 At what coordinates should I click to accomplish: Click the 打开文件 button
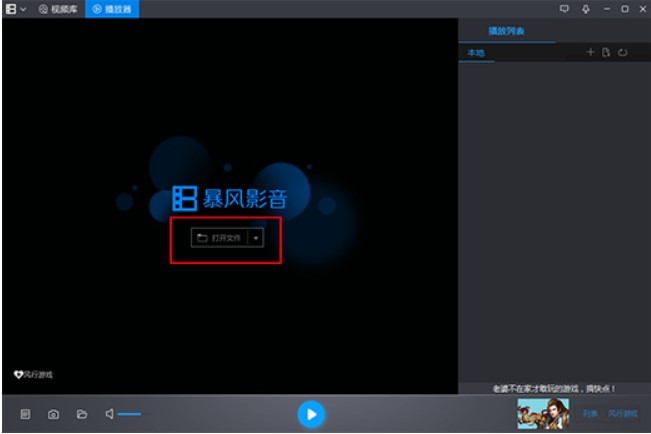(x=219, y=238)
